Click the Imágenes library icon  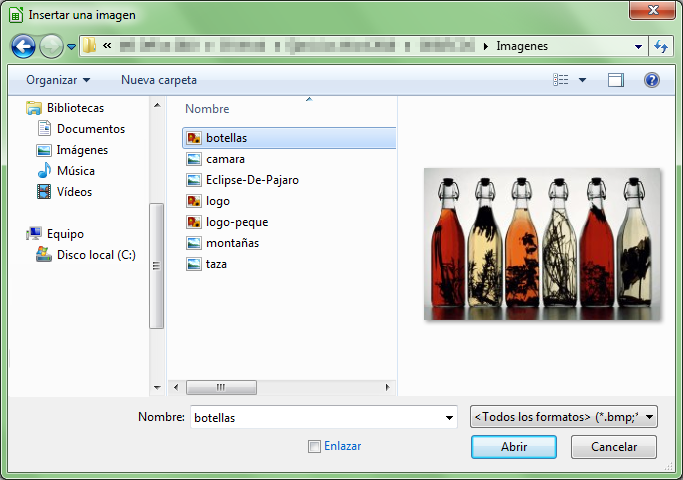[44, 150]
